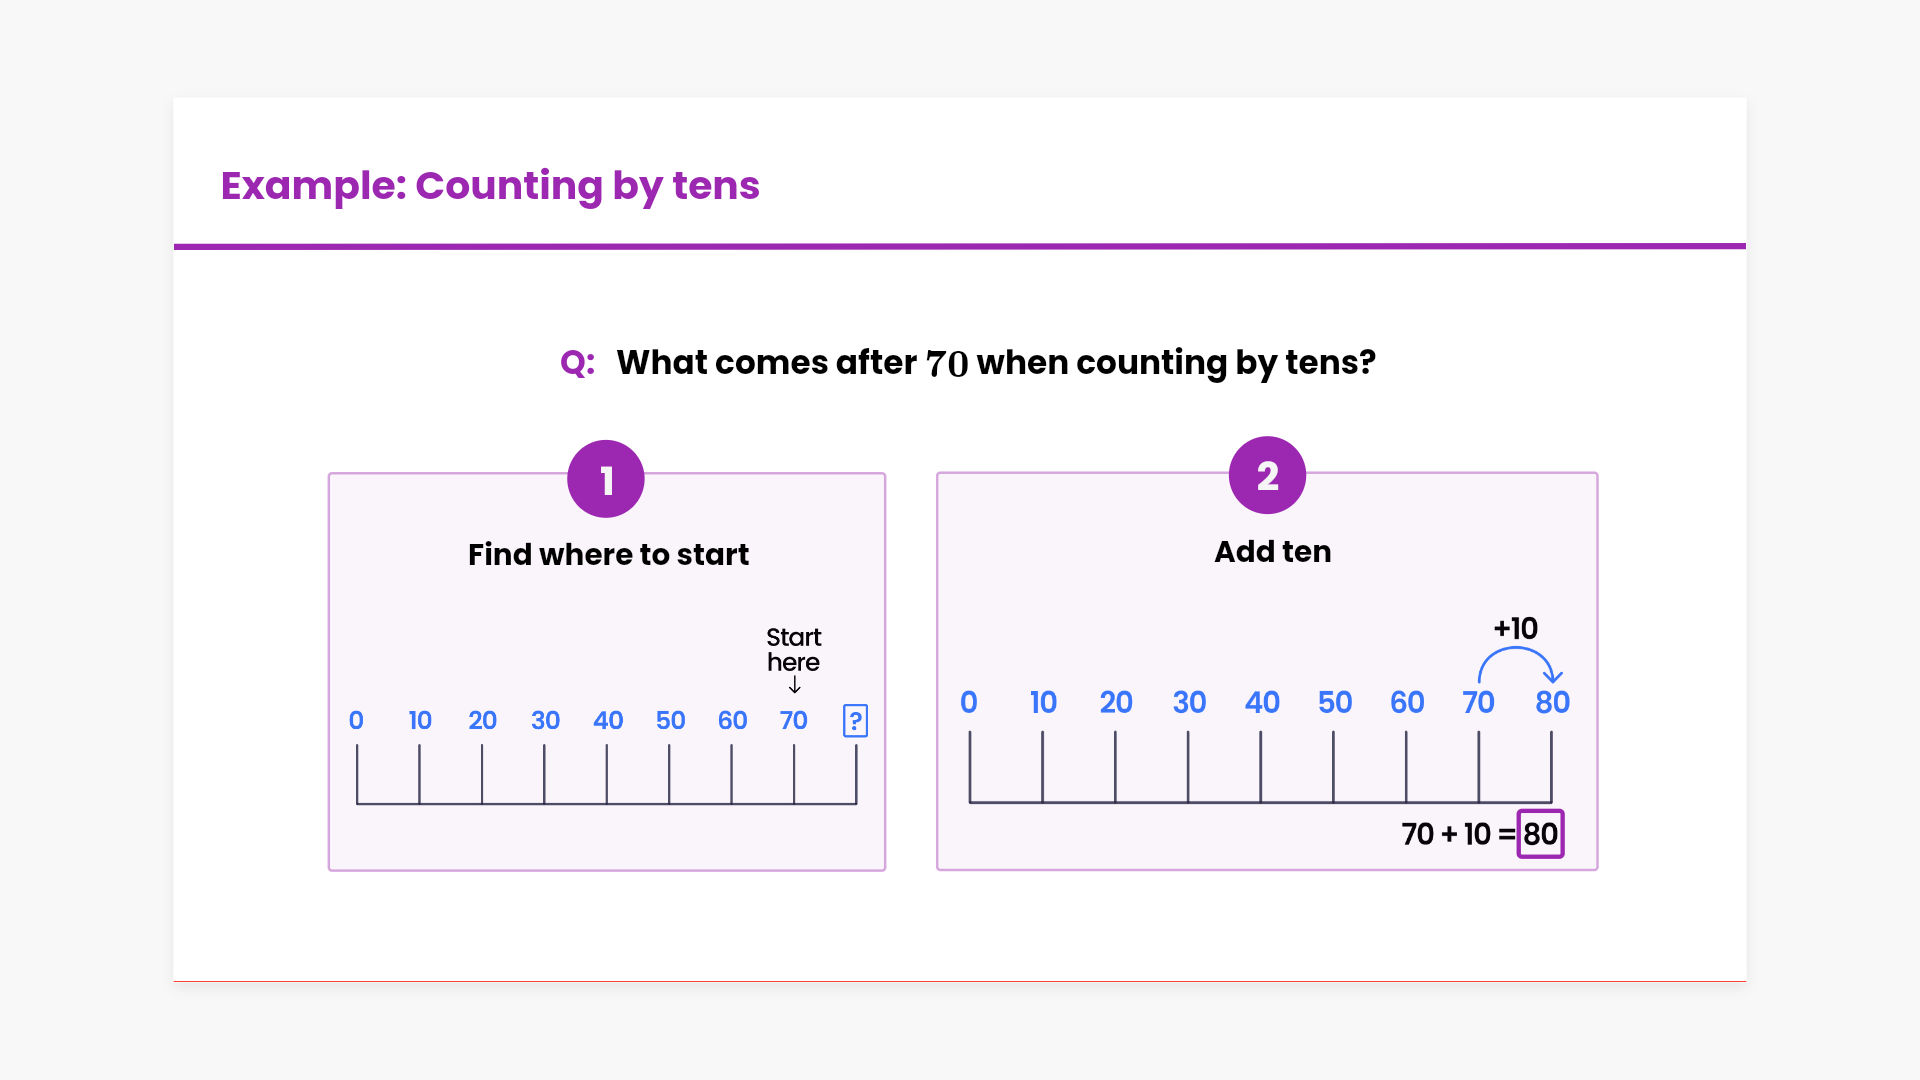Click the 70 + 10 = equation text
The image size is (1920, 1080).
click(x=1457, y=834)
